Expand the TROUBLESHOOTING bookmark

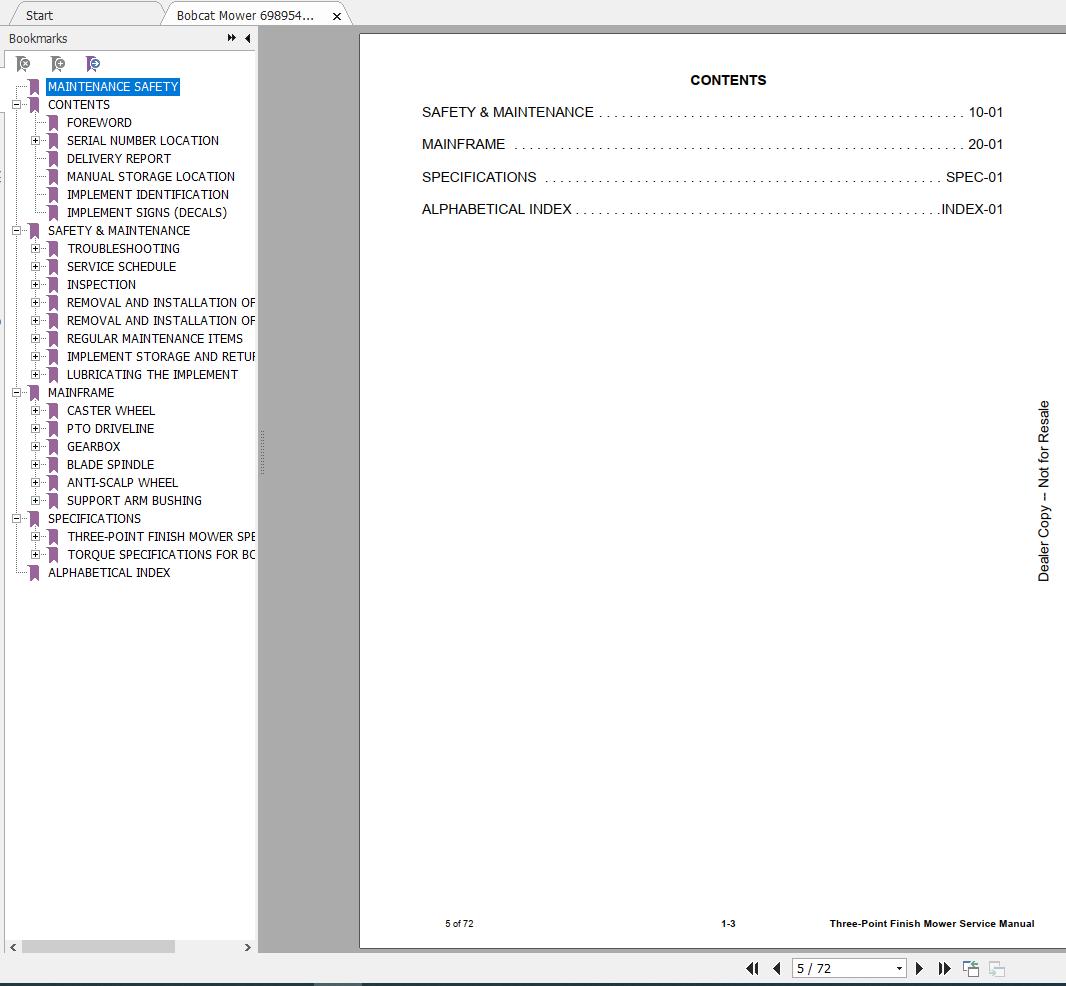(x=35, y=249)
